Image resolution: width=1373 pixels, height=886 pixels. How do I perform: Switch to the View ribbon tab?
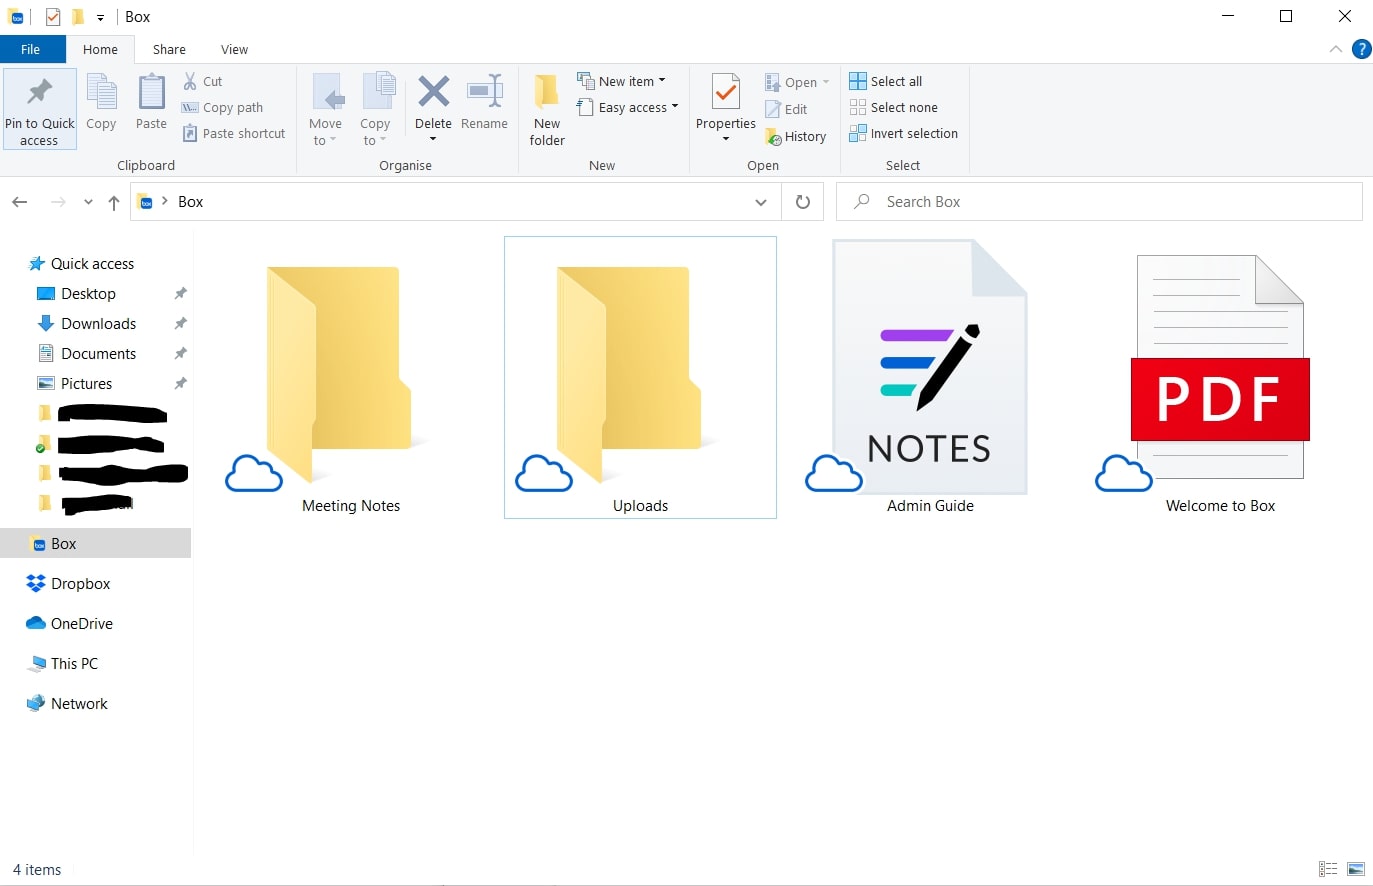[234, 49]
